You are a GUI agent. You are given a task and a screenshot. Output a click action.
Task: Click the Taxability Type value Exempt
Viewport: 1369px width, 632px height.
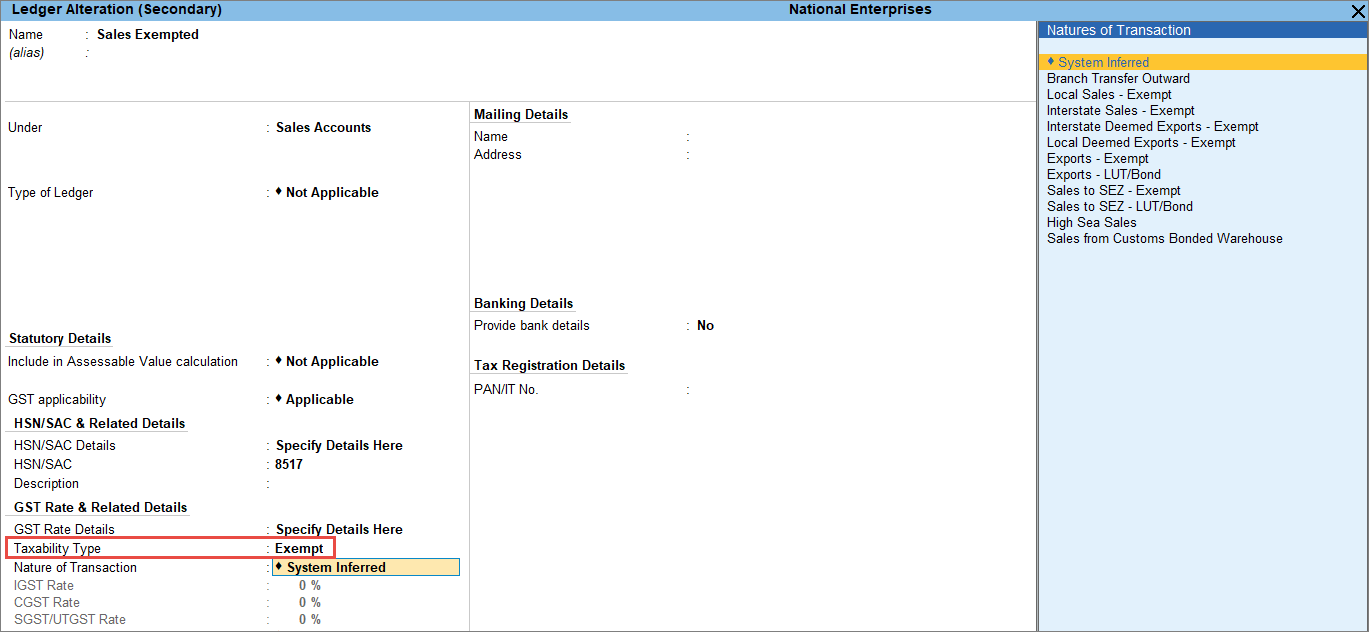(299, 548)
